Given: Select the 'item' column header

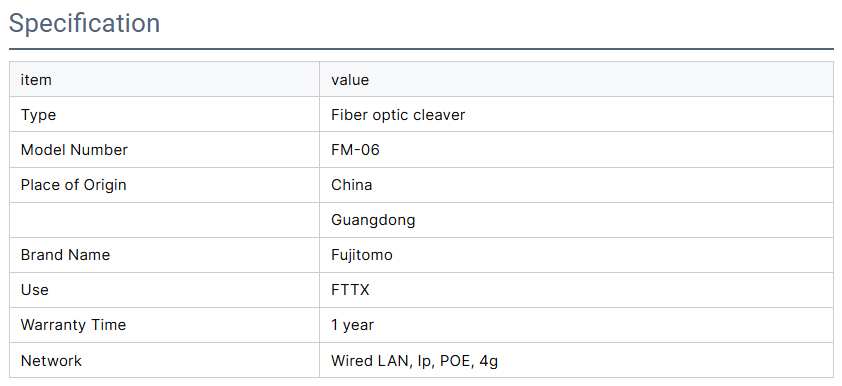Looking at the screenshot, I should (x=36, y=80).
